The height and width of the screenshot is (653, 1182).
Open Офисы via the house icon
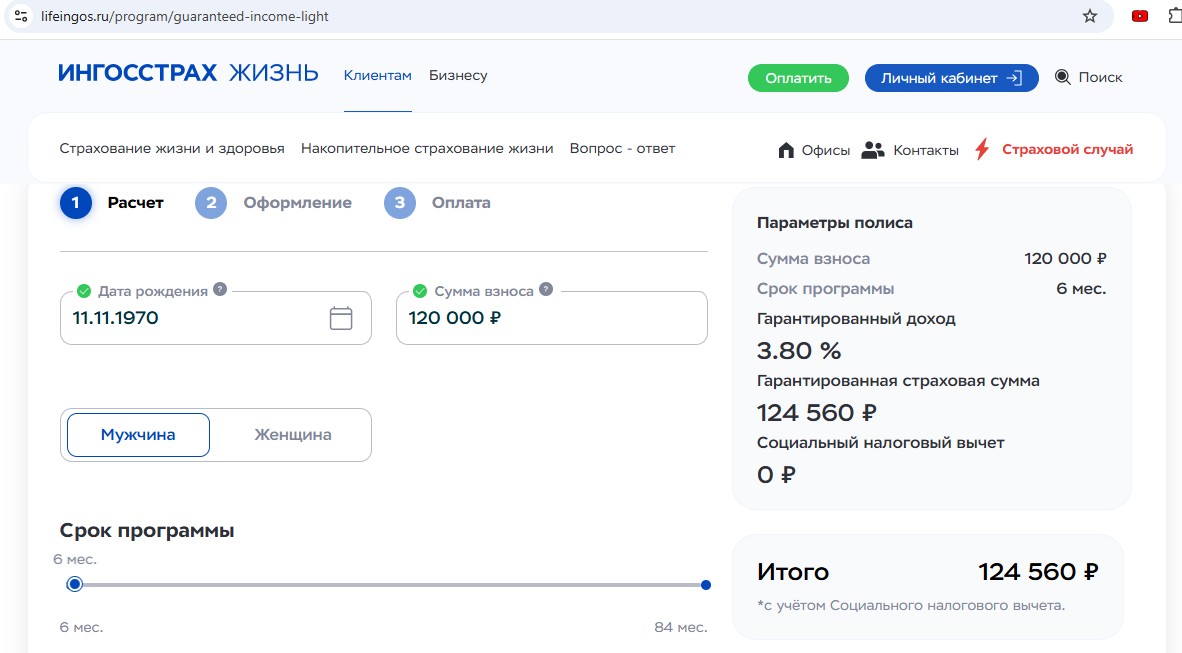(786, 150)
